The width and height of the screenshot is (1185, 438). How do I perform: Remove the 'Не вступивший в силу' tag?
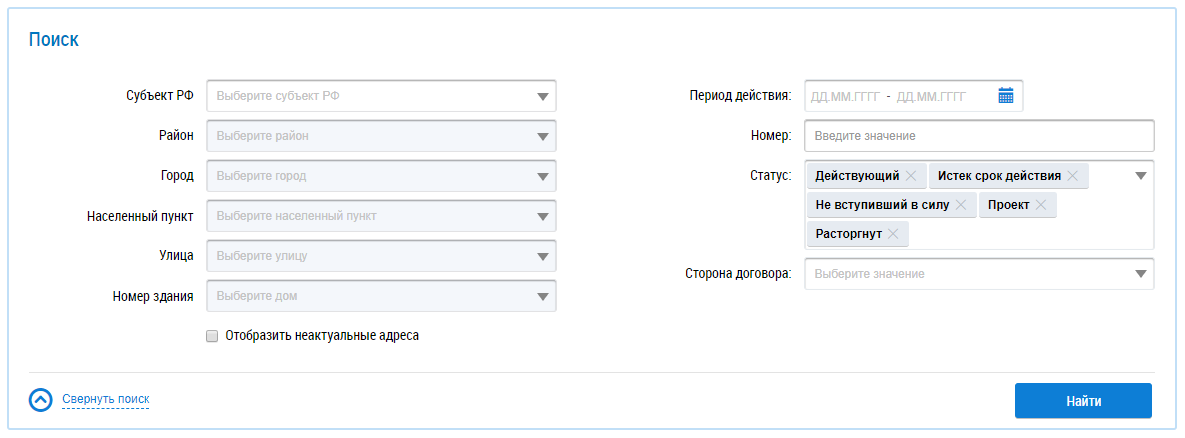[x=961, y=205]
